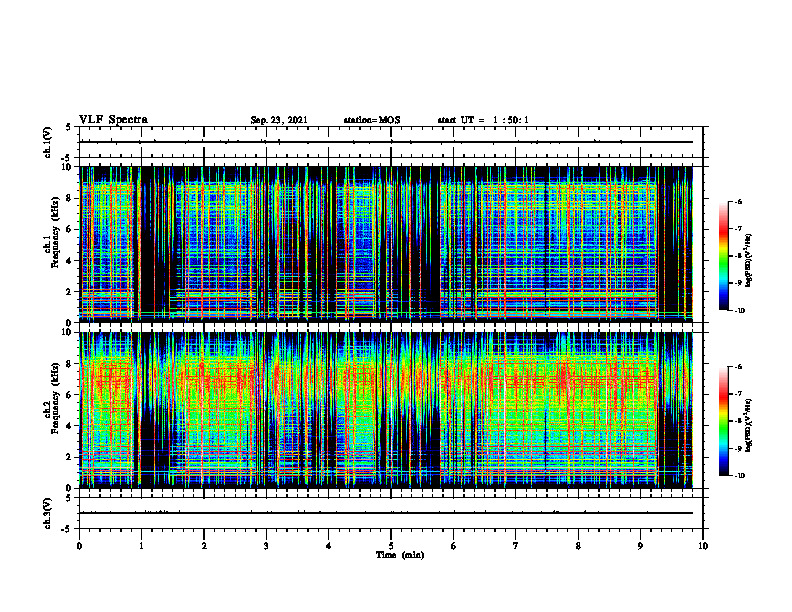Click the "ch.3(V)" axis label
Screen dimensions: 792x612
click(x=47, y=513)
